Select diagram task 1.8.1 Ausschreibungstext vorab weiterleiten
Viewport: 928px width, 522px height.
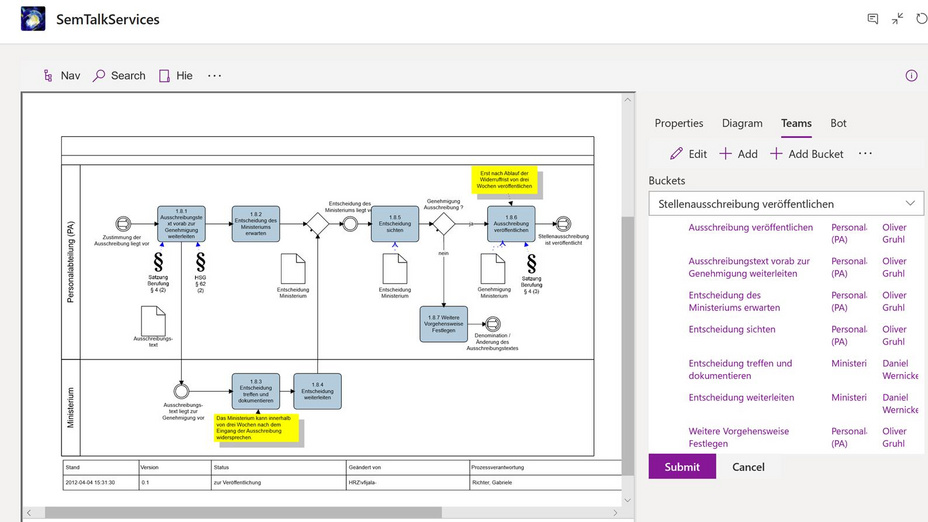(x=181, y=224)
